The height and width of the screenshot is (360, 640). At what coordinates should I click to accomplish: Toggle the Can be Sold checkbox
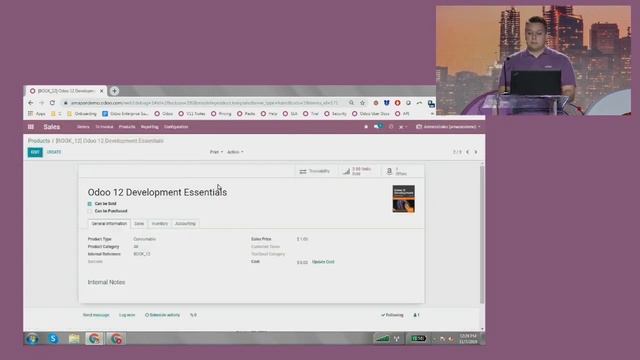point(90,204)
